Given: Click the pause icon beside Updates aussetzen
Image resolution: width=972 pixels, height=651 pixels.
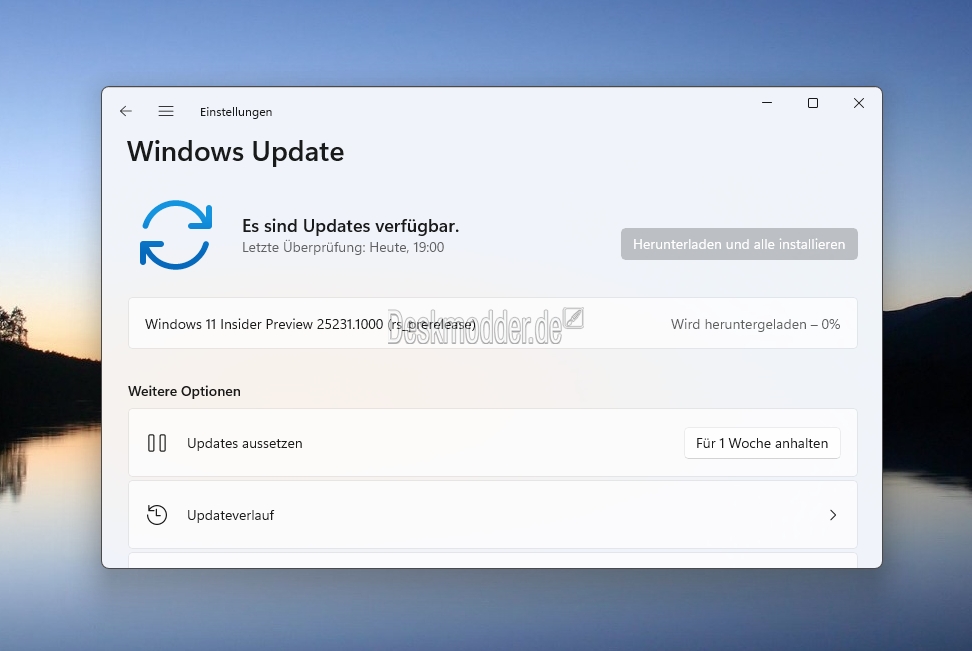Looking at the screenshot, I should coord(157,443).
